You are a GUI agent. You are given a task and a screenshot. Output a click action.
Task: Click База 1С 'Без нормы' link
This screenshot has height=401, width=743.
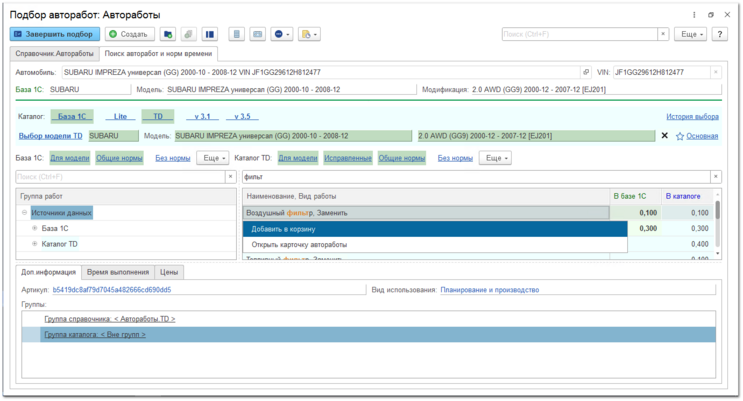click(x=172, y=158)
